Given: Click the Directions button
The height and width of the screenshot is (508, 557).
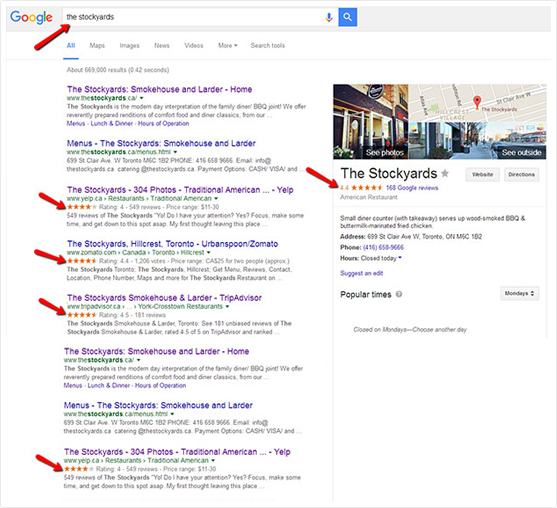Looking at the screenshot, I should (521, 174).
